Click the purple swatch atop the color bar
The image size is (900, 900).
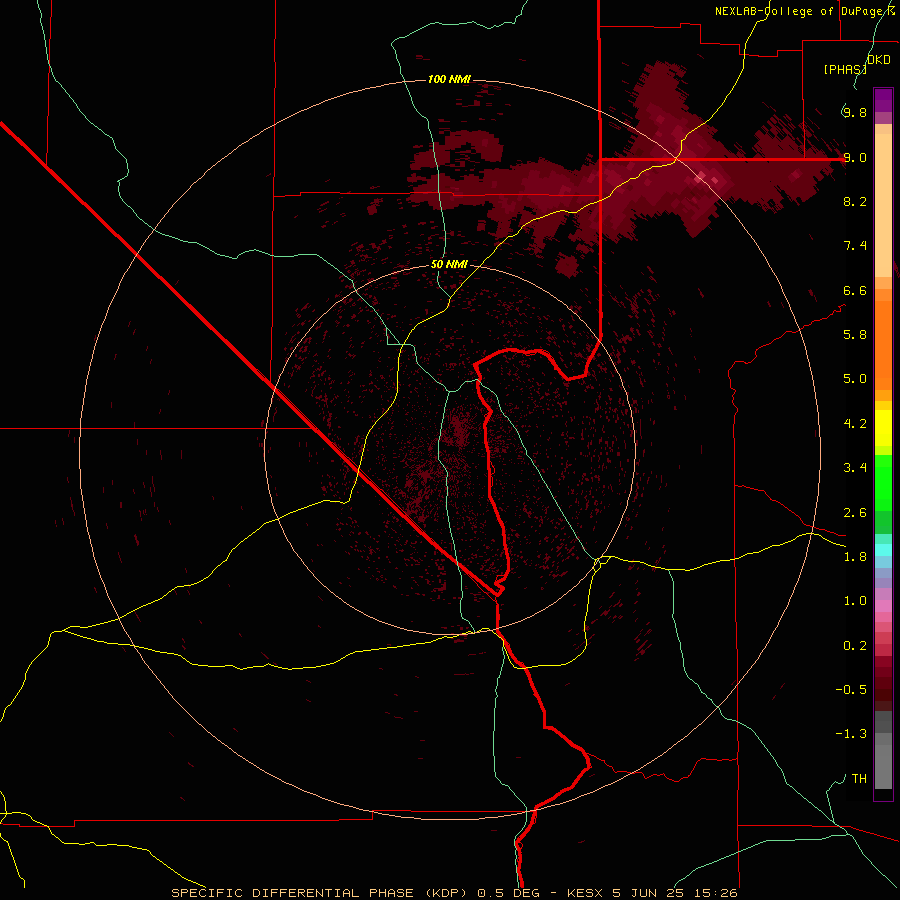[883, 100]
